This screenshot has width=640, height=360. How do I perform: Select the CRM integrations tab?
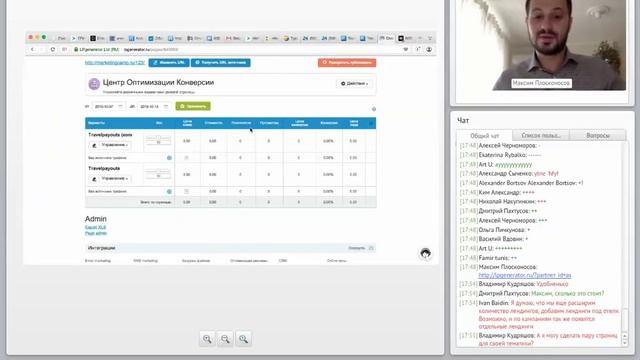point(283,260)
